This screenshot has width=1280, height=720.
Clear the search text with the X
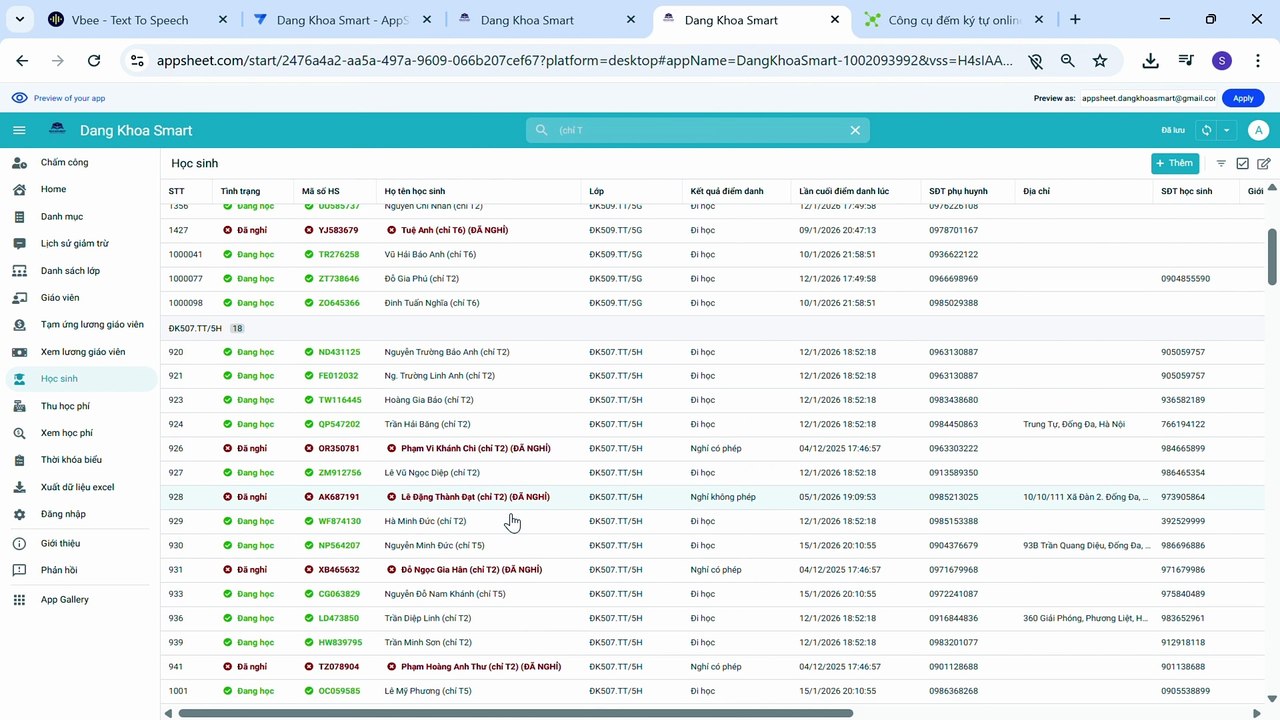tap(855, 130)
